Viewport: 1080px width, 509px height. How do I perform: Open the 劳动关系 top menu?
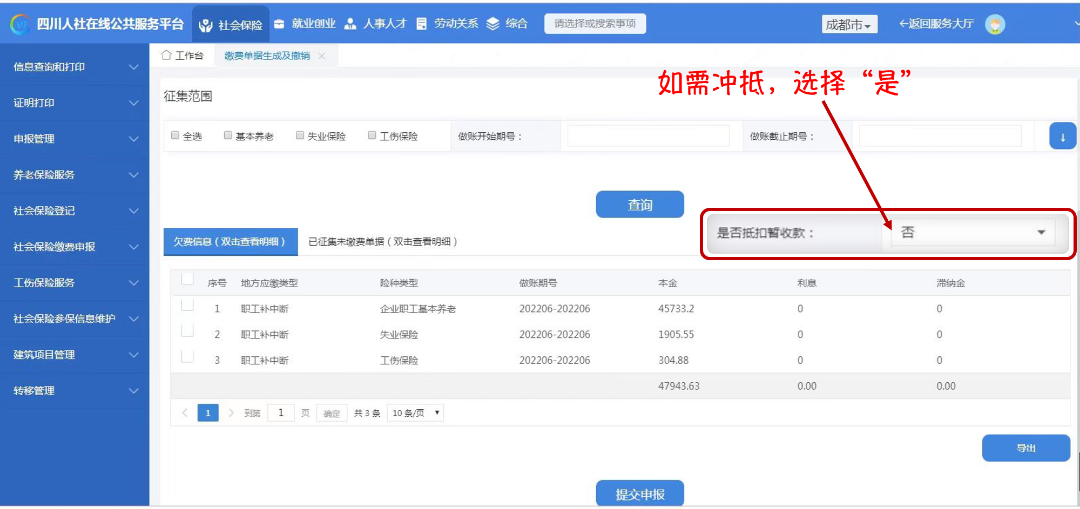tap(448, 23)
